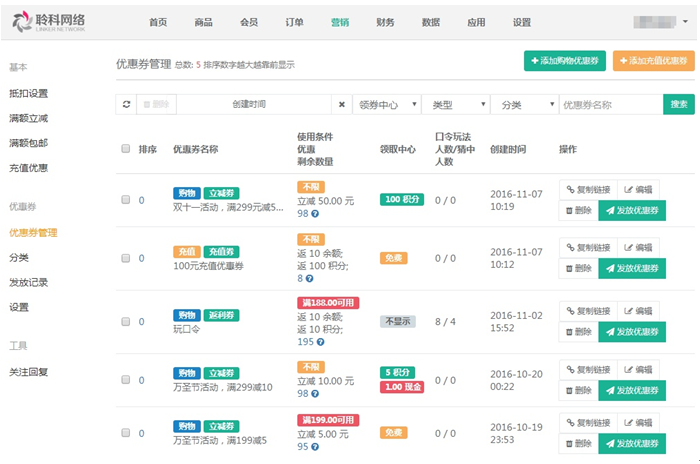Image resolution: width=700 pixels, height=464 pixels.
Task: Click the 添加购物优惠券 button
Action: pos(564,61)
